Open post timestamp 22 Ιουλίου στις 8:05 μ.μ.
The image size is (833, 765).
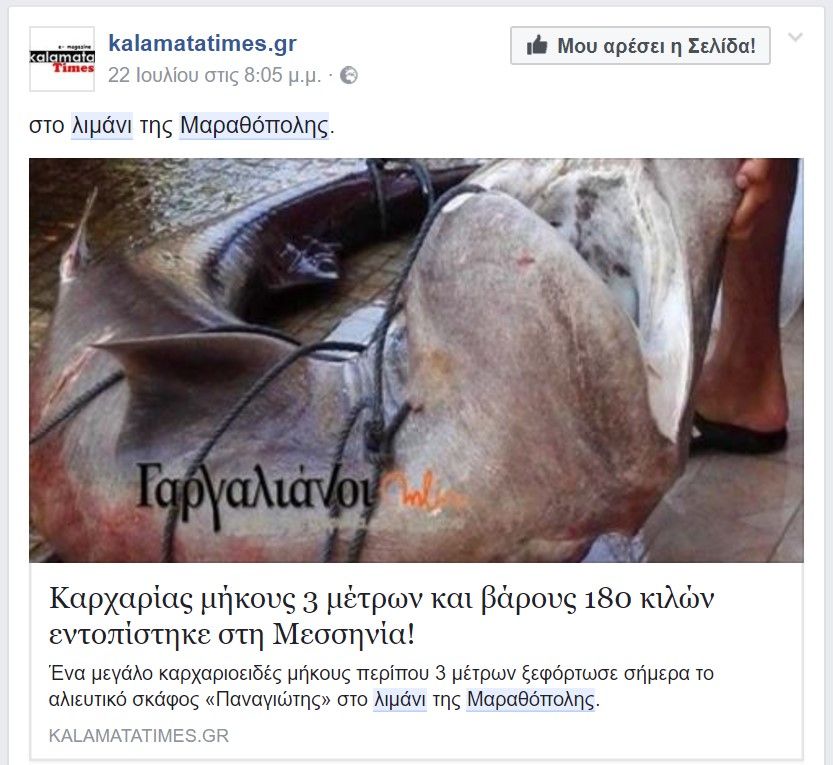215,75
